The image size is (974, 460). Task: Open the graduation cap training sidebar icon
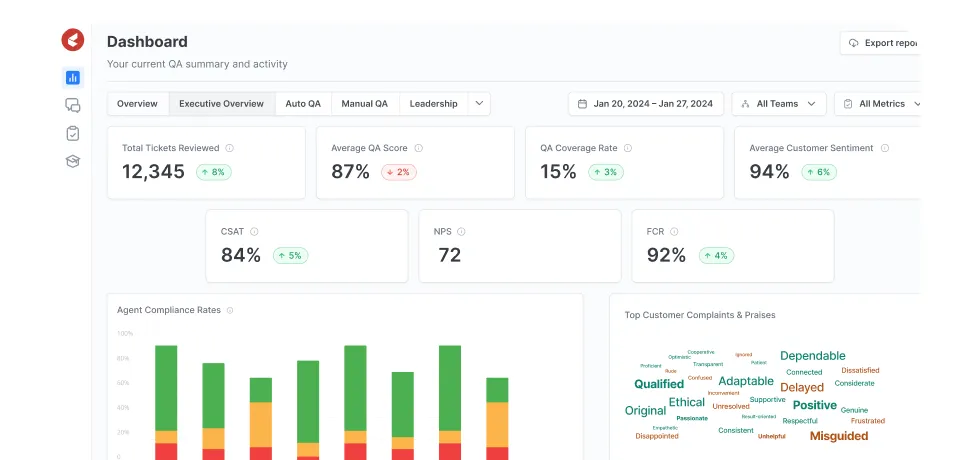coord(73,161)
